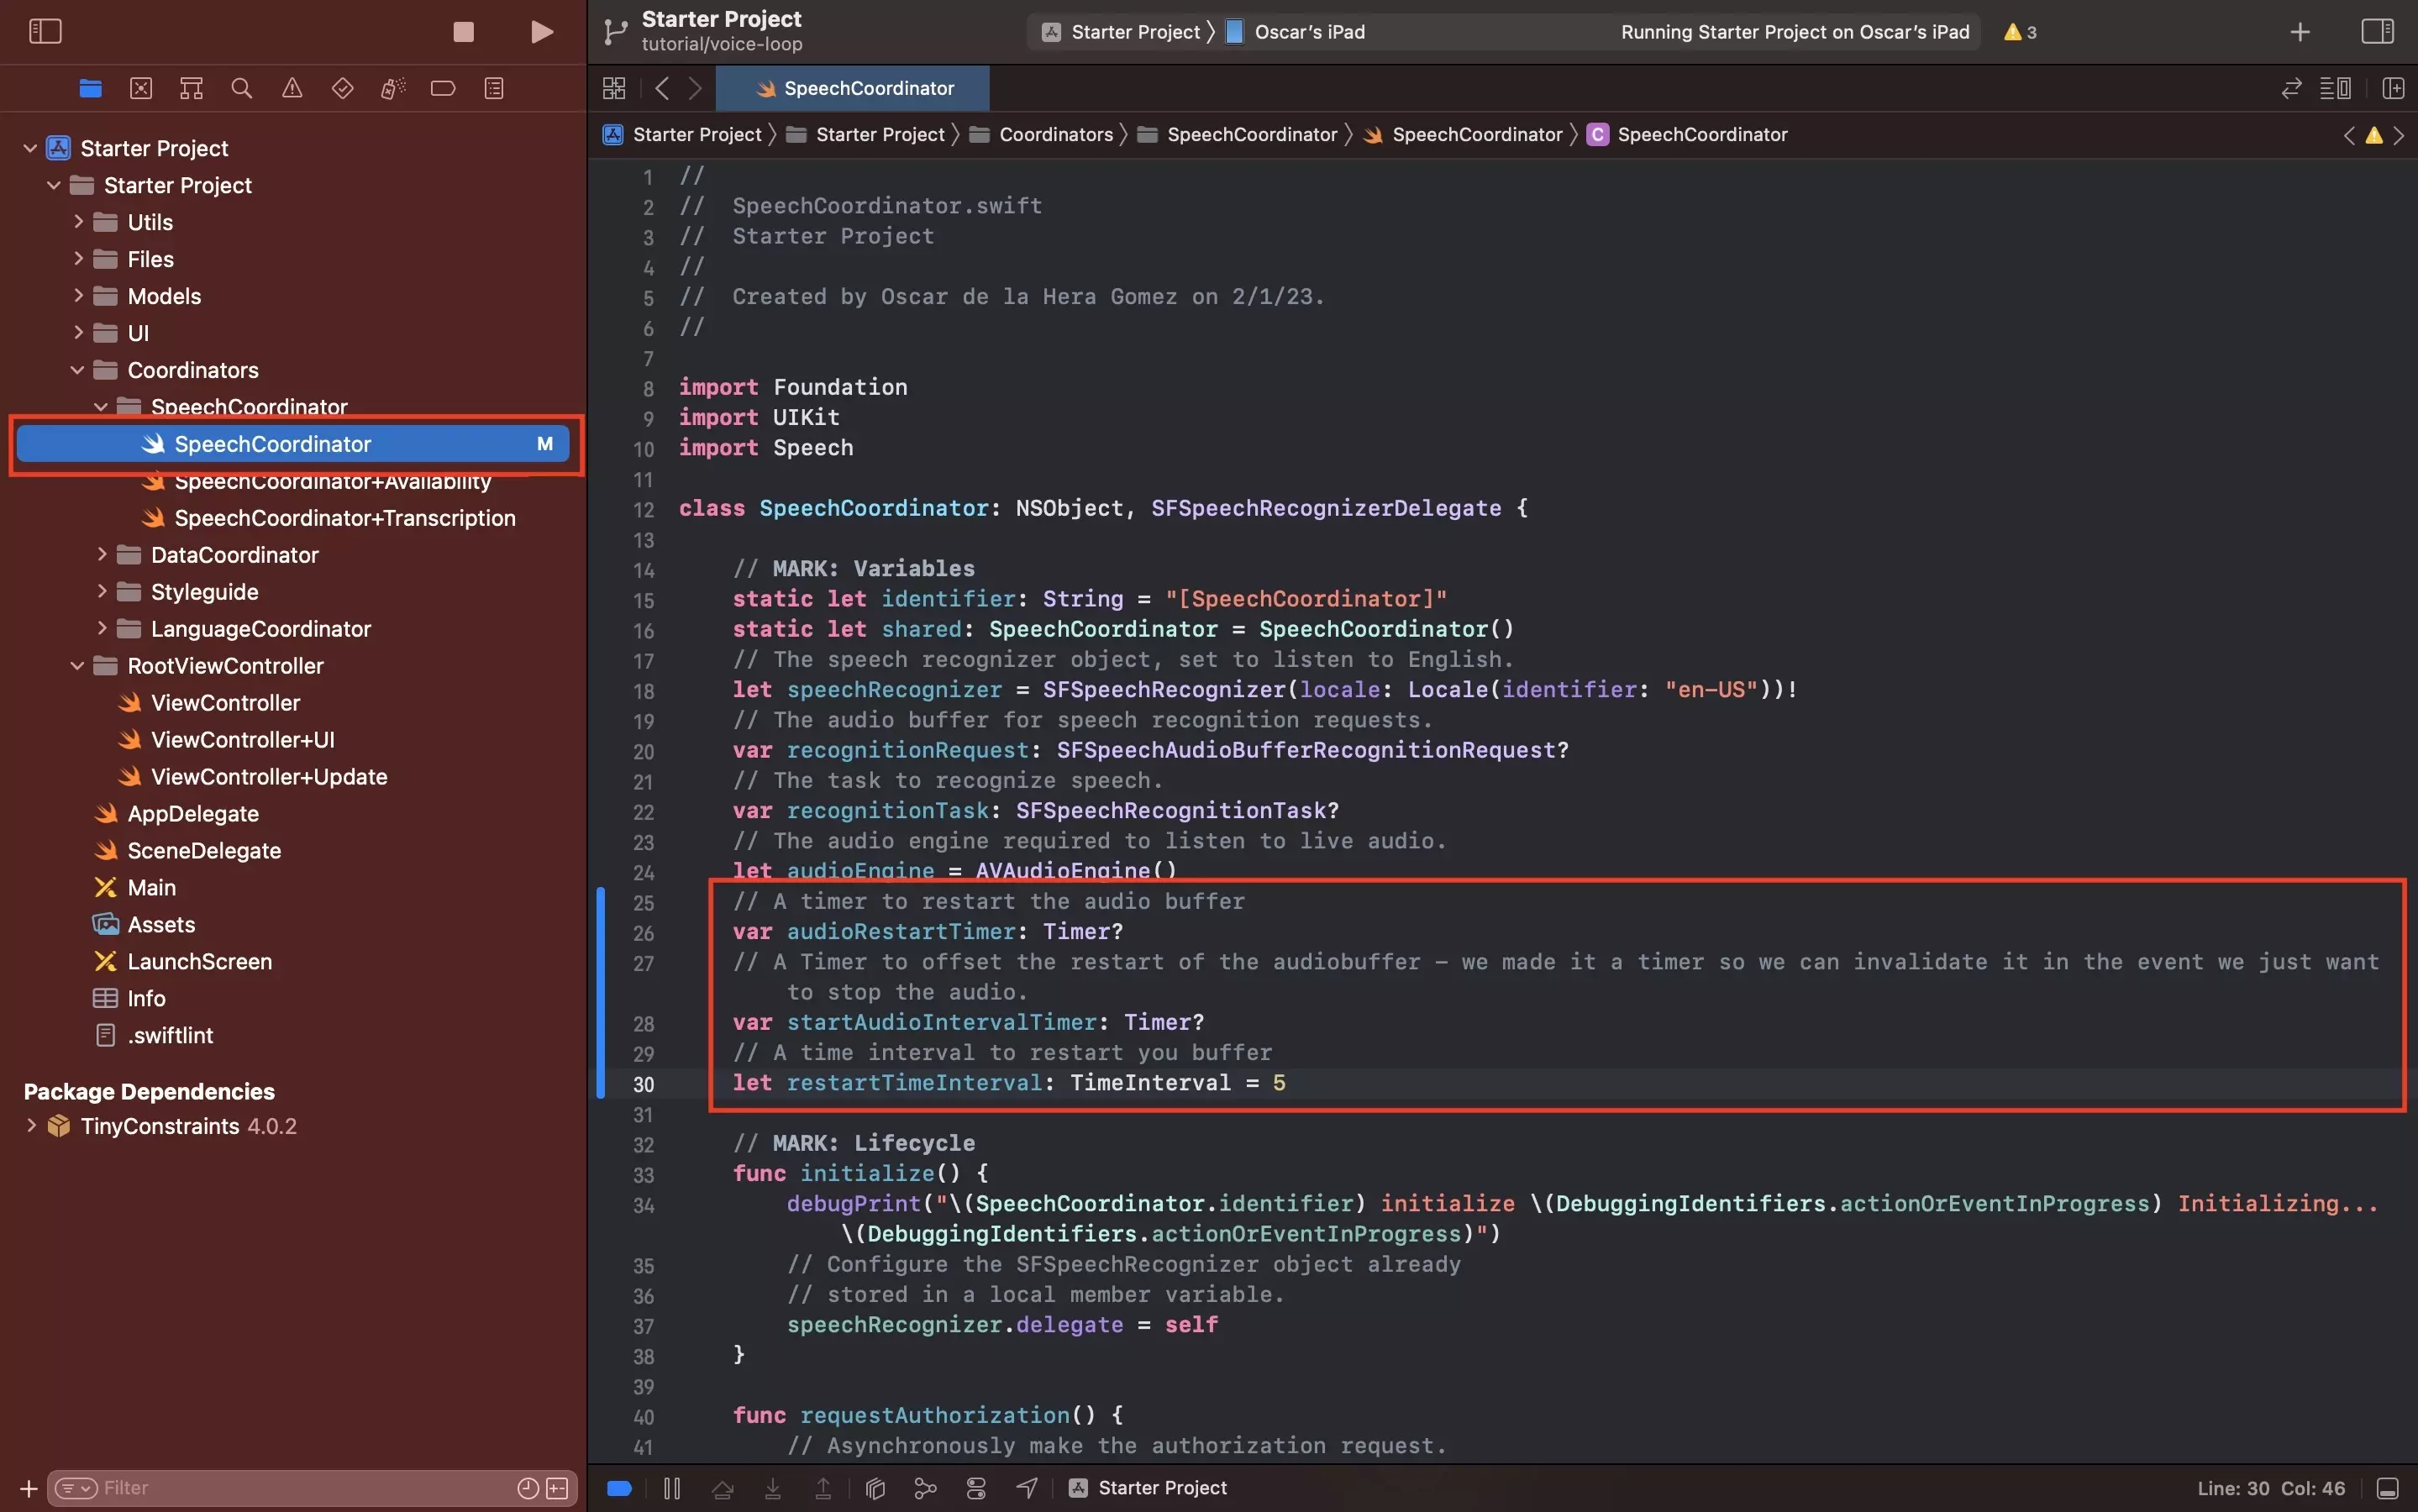Run the Starter Project build

coord(541,31)
